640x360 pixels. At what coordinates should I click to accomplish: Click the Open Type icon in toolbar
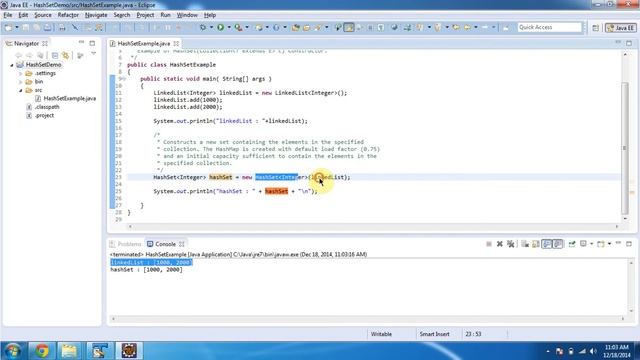click(296, 28)
